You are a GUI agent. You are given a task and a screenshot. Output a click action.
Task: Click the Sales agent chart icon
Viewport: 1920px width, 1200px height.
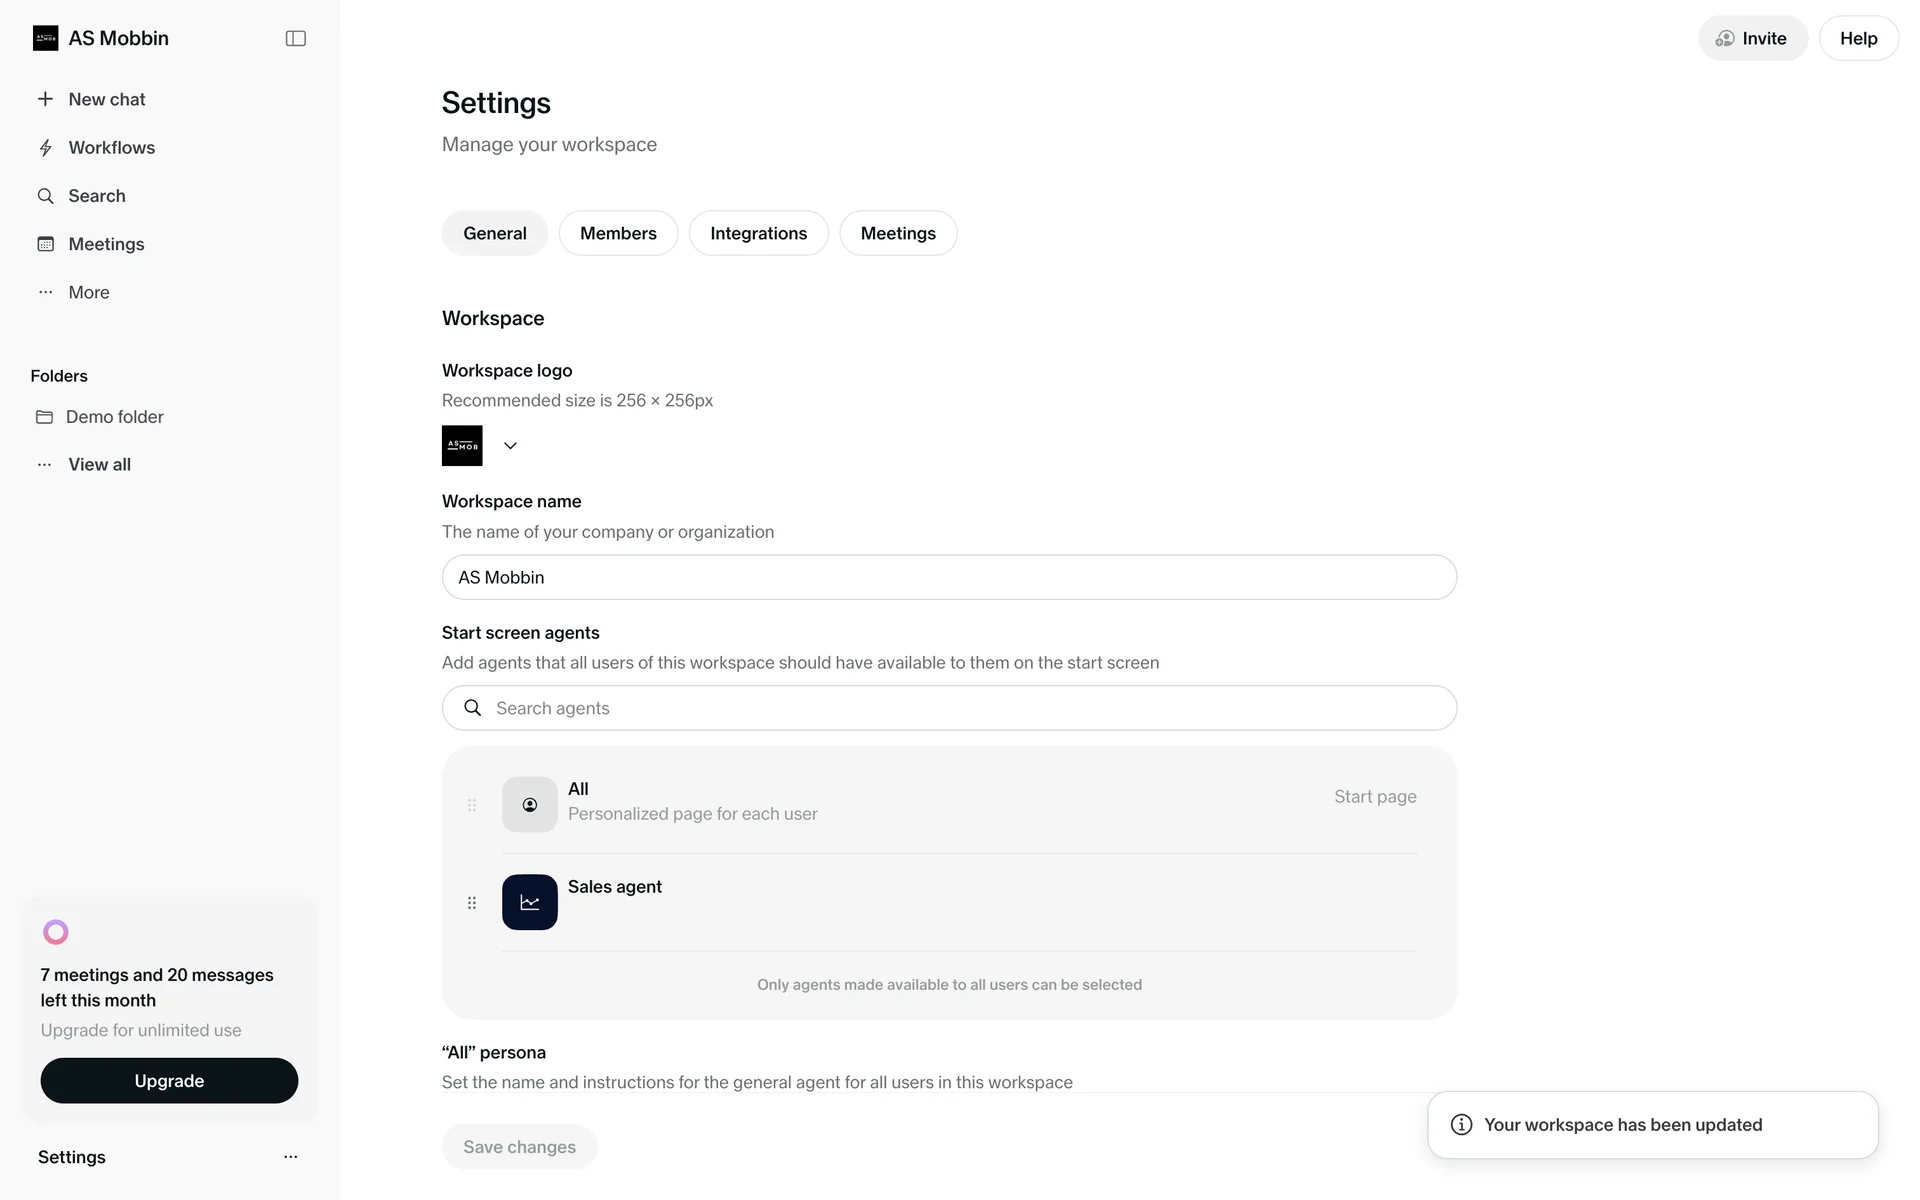pyautogui.click(x=529, y=902)
